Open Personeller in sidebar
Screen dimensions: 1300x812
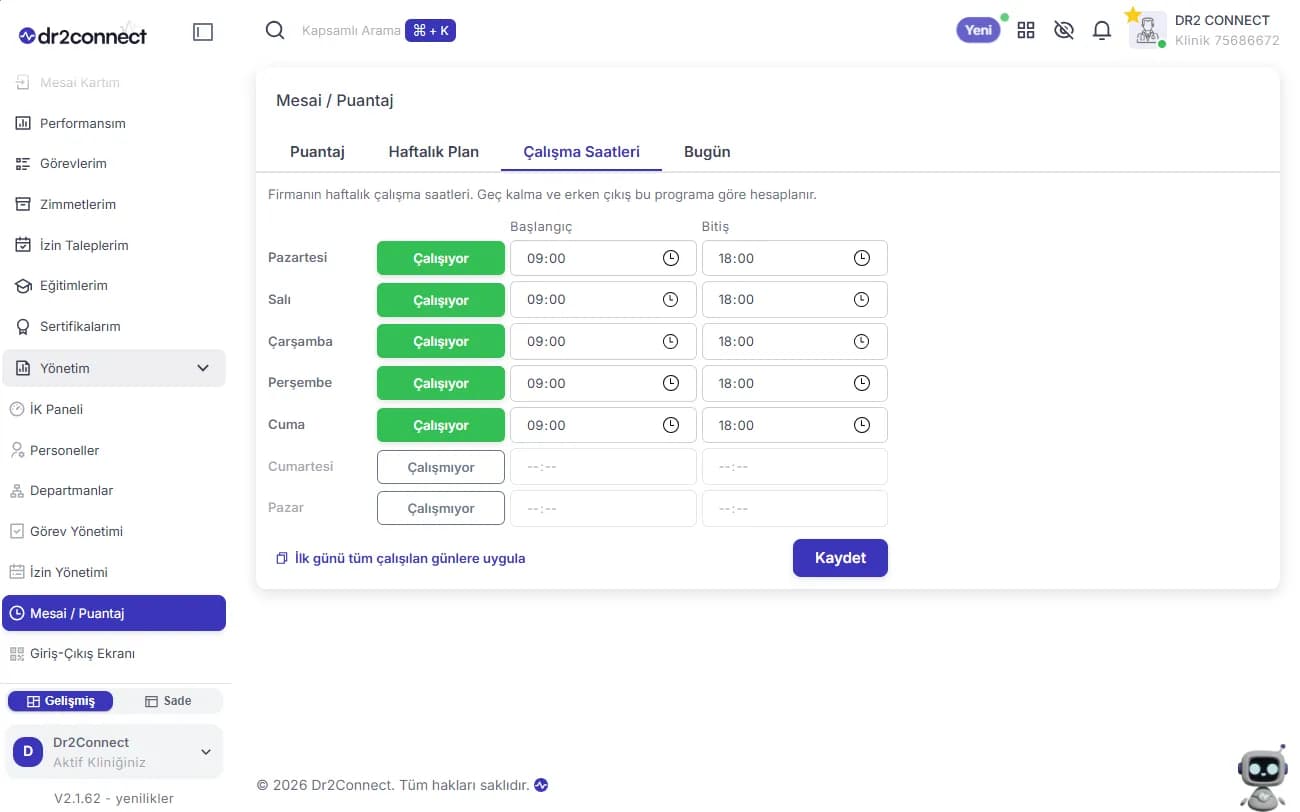(x=64, y=450)
